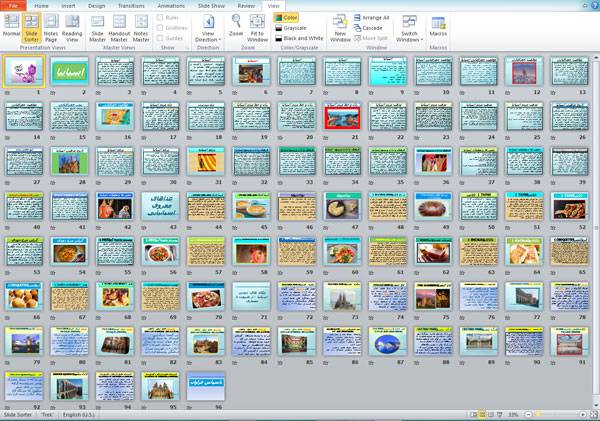Click Slide Sorter icon in status bar
600x421 pixels.
483,414
